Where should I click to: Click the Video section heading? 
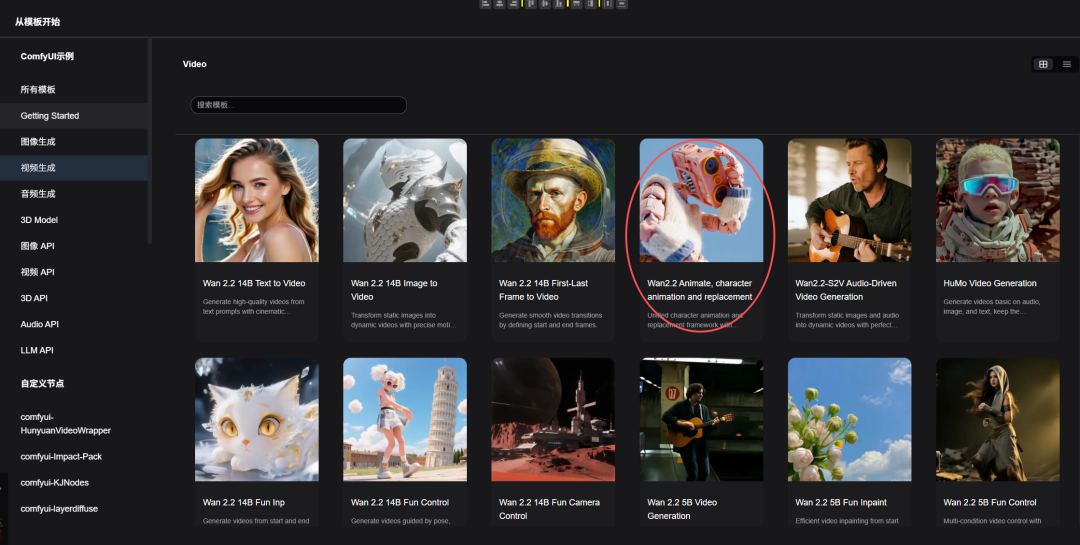(194, 64)
